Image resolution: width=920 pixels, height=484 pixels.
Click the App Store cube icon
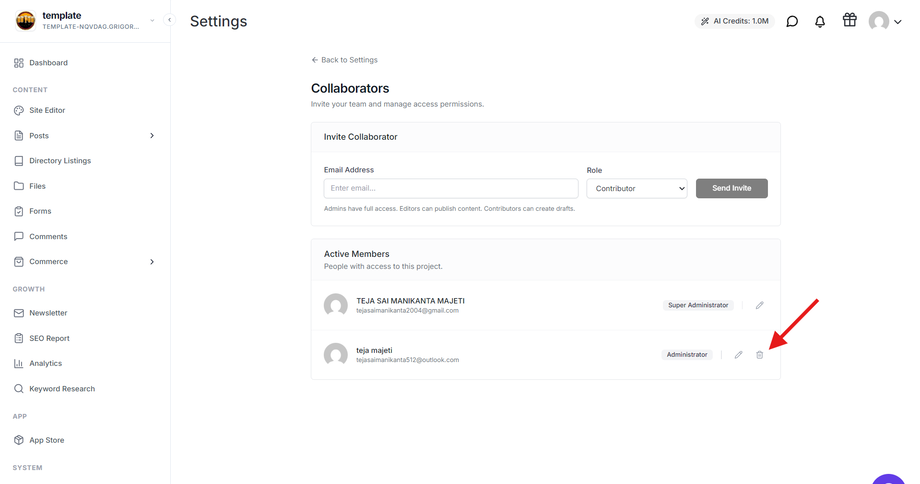click(19, 440)
